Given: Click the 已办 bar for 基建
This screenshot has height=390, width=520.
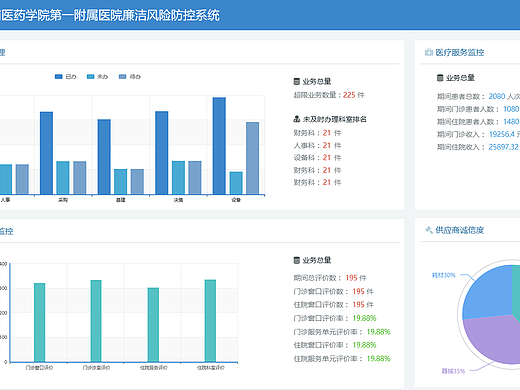Looking at the screenshot, I should [x=104, y=157].
